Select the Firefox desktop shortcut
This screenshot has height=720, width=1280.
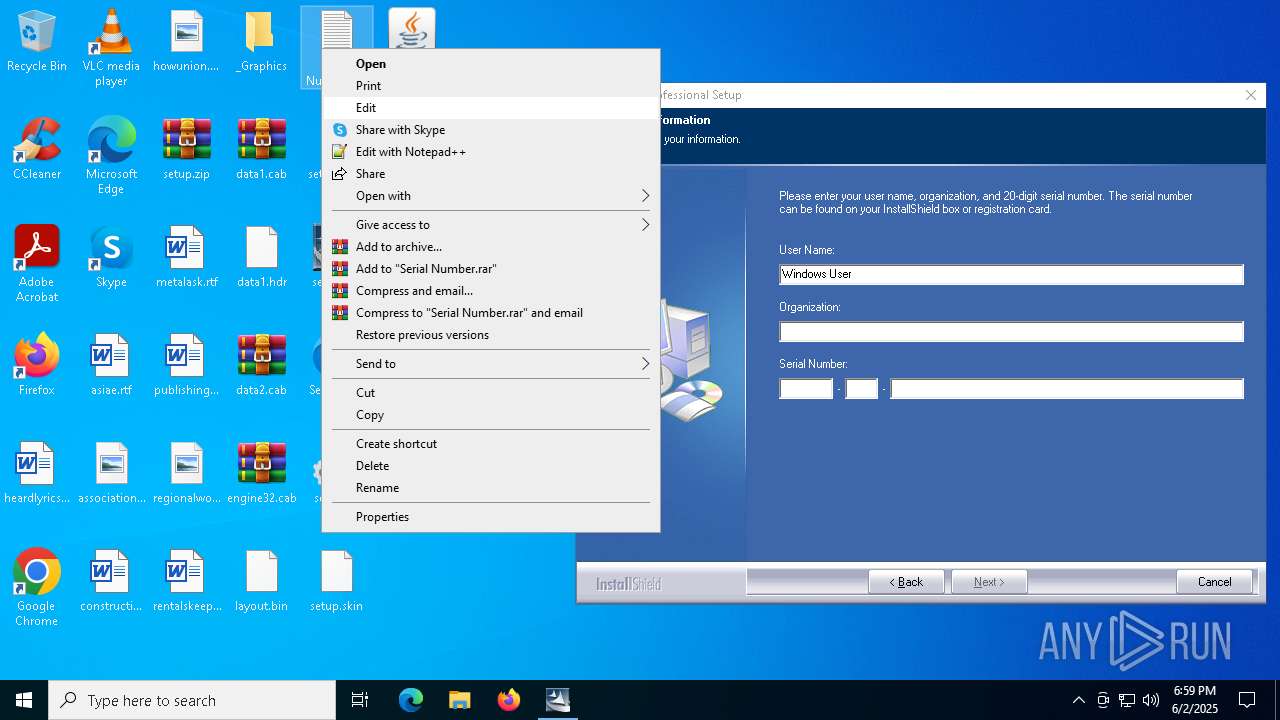37,365
